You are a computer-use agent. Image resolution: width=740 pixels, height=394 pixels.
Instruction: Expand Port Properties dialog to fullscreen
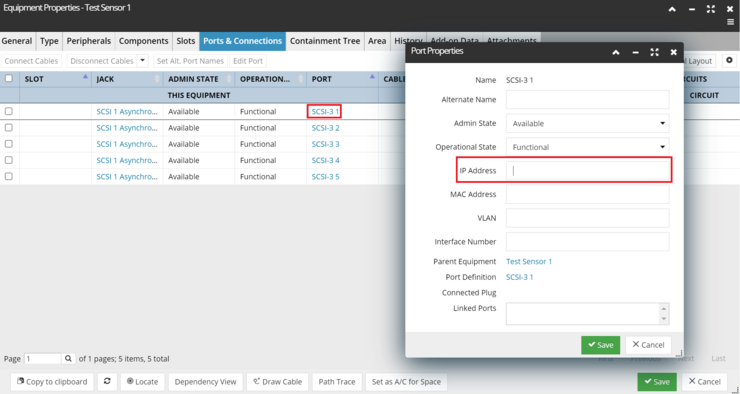click(655, 52)
